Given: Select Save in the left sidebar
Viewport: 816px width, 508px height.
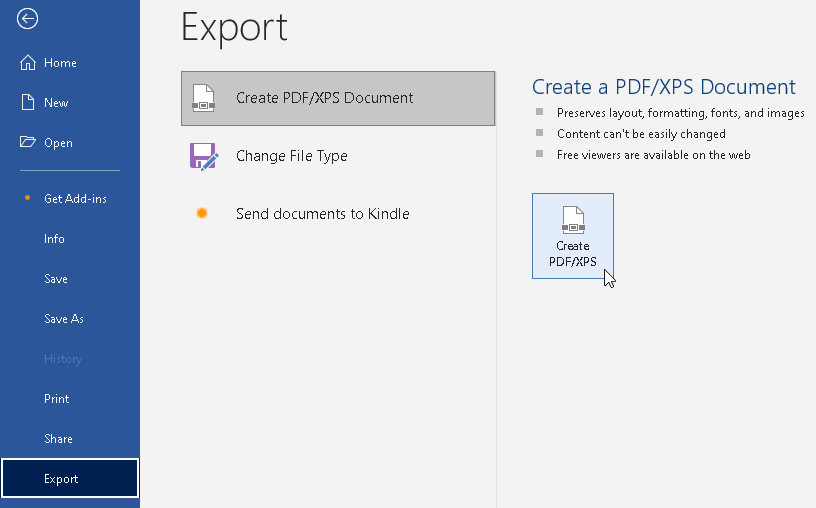Looking at the screenshot, I should click(56, 279).
